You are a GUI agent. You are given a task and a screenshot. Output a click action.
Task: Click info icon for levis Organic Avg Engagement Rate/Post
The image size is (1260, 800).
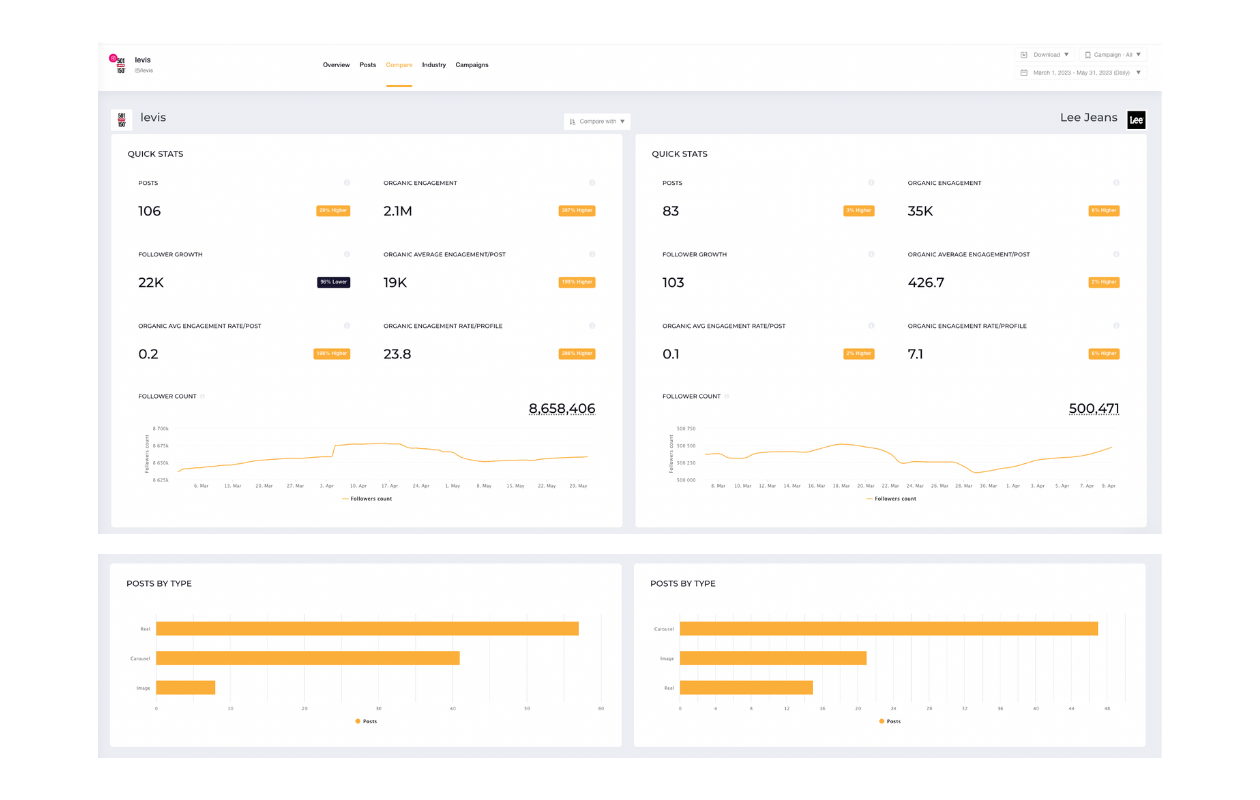pyautogui.click(x=347, y=326)
